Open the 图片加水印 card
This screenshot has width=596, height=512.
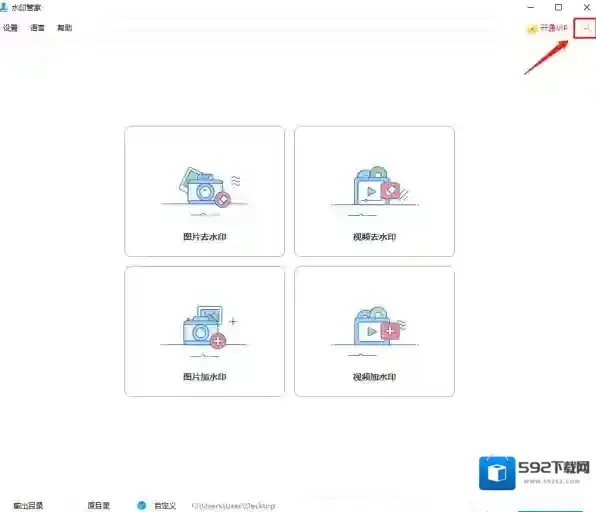click(204, 331)
